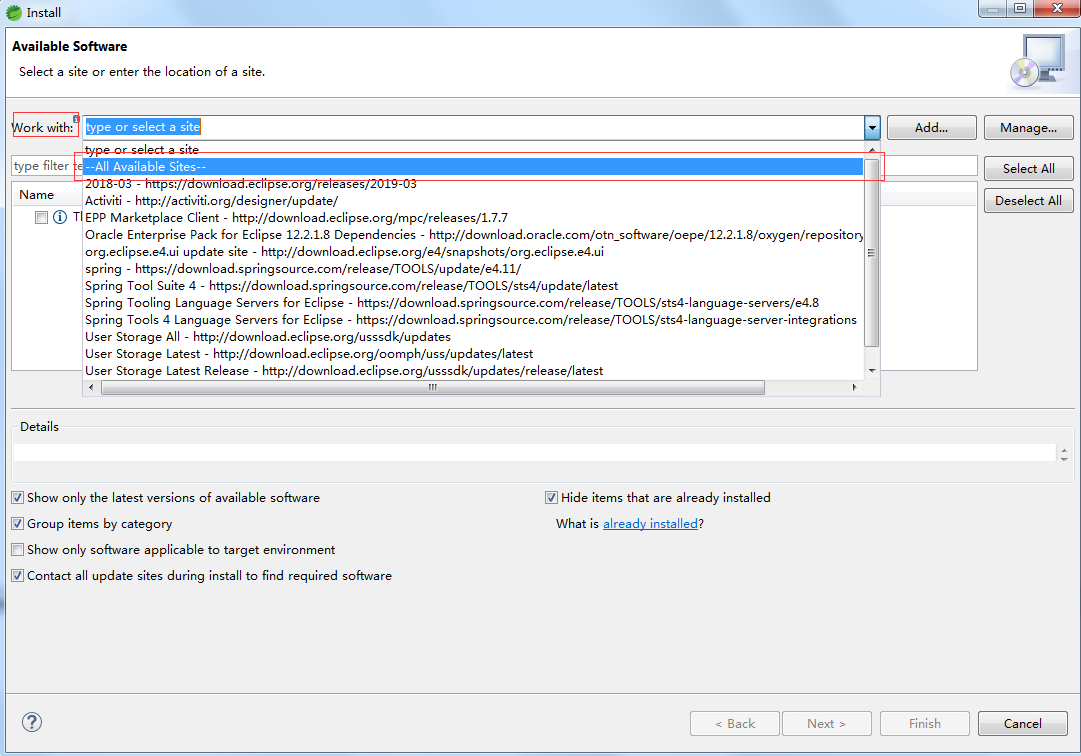Enable Show only software applicable to target environment
The height and width of the screenshot is (756, 1081).
pyautogui.click(x=17, y=549)
